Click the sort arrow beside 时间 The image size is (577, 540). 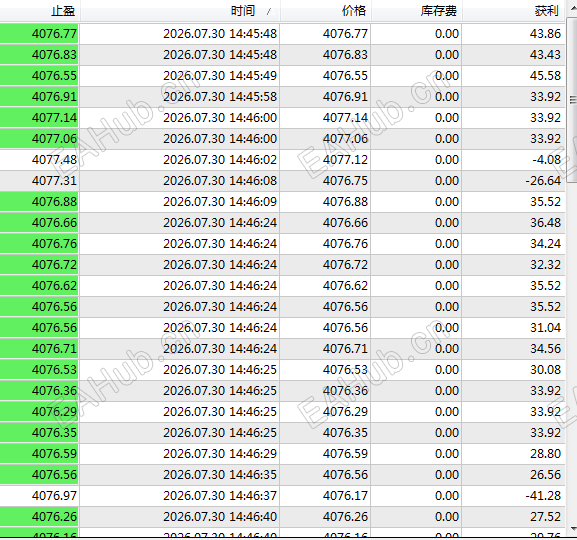[x=269, y=12]
